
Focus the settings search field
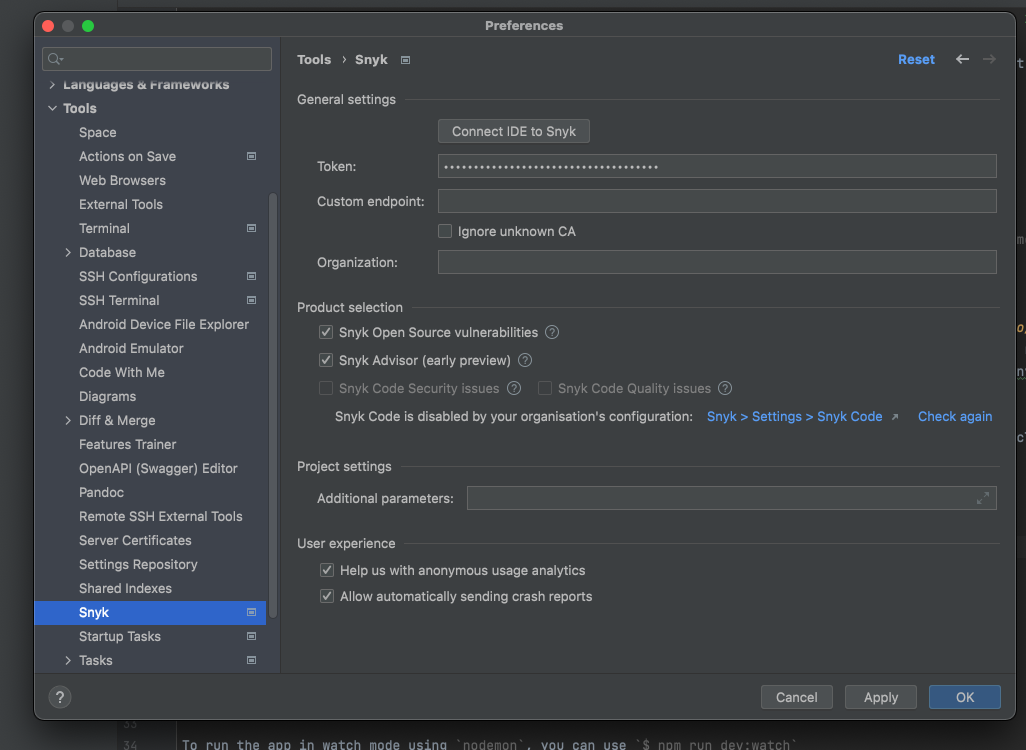click(x=157, y=60)
